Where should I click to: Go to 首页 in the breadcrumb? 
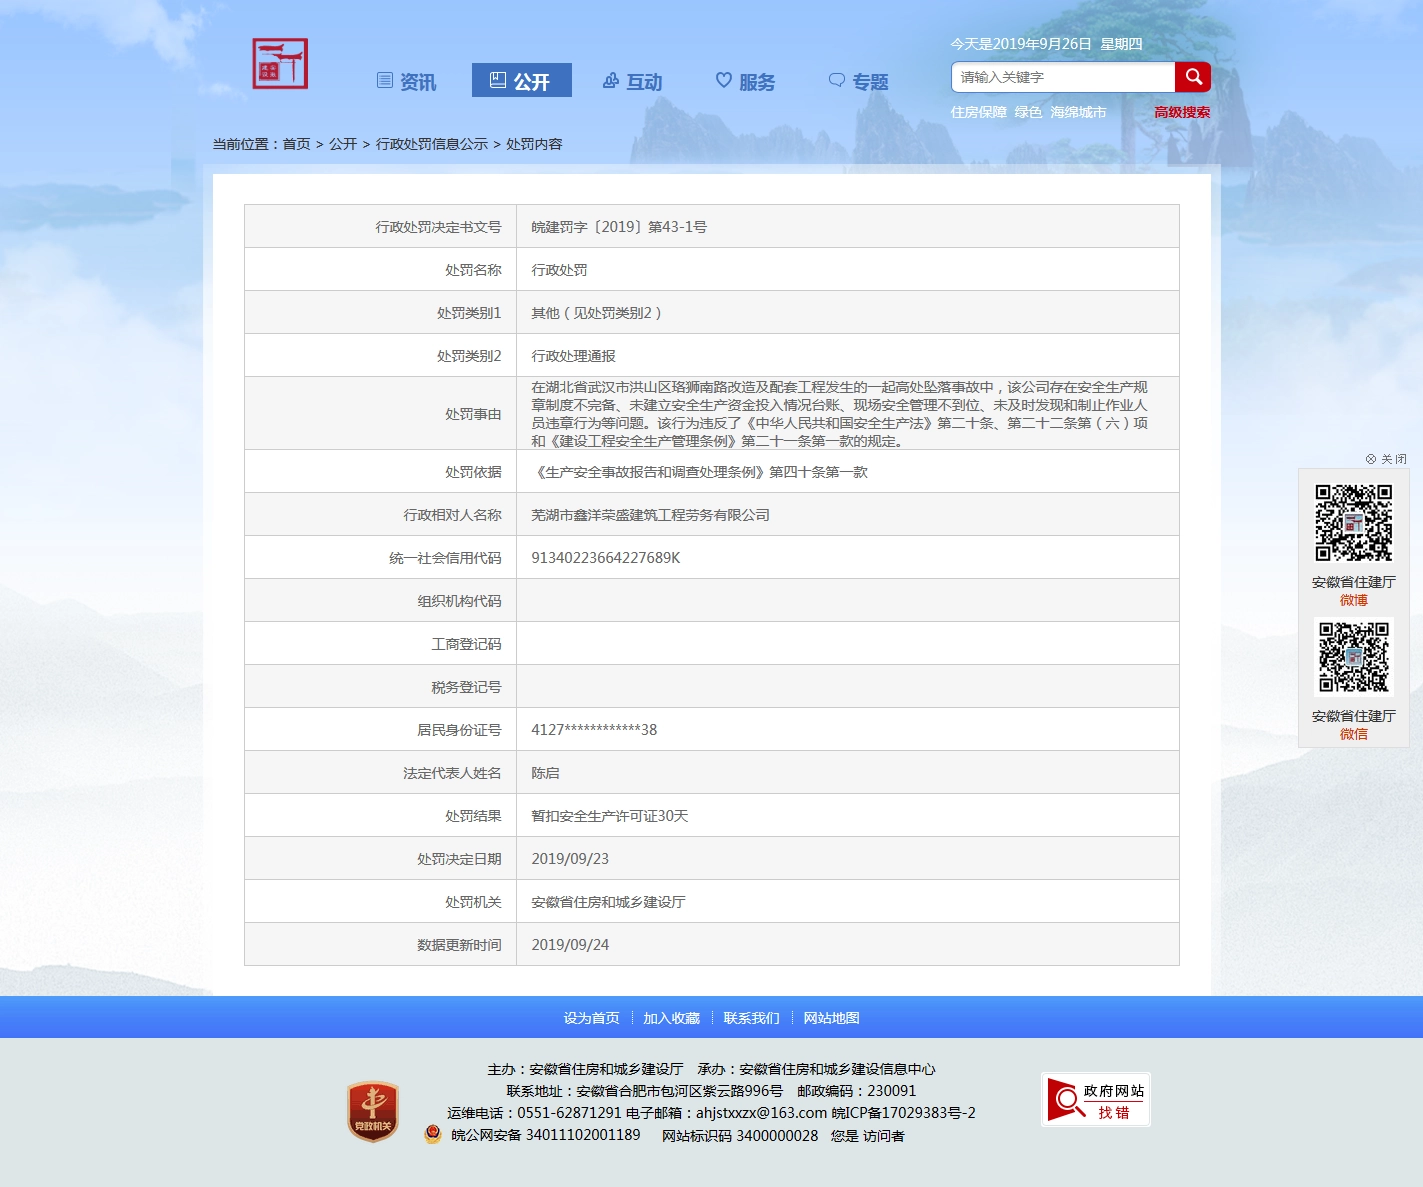(x=296, y=144)
